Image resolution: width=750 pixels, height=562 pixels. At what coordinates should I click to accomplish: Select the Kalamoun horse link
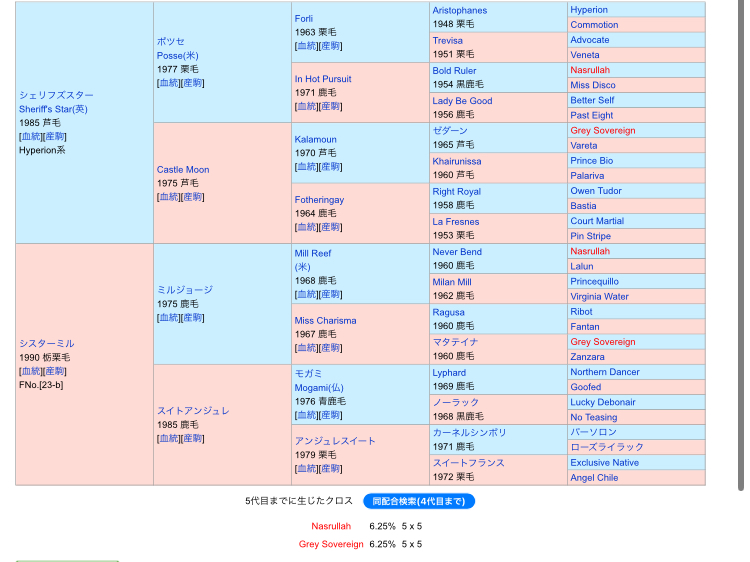(315, 139)
